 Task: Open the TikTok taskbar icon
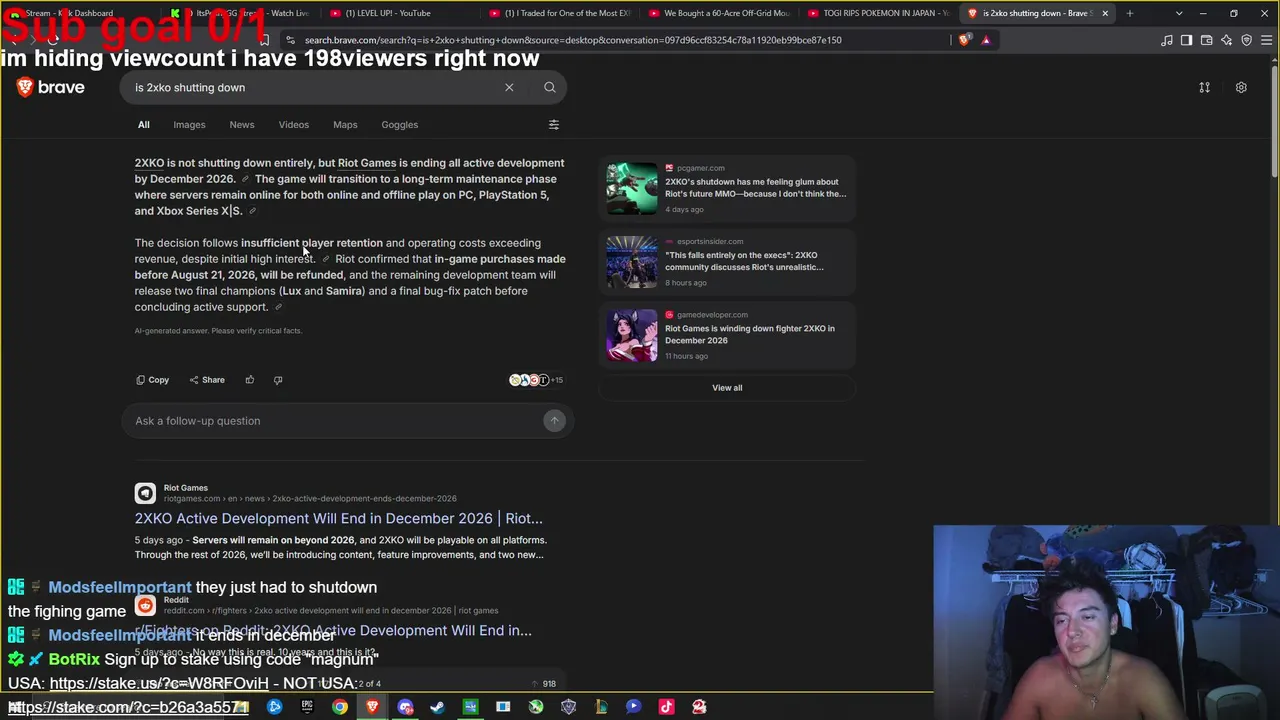pyautogui.click(x=666, y=707)
